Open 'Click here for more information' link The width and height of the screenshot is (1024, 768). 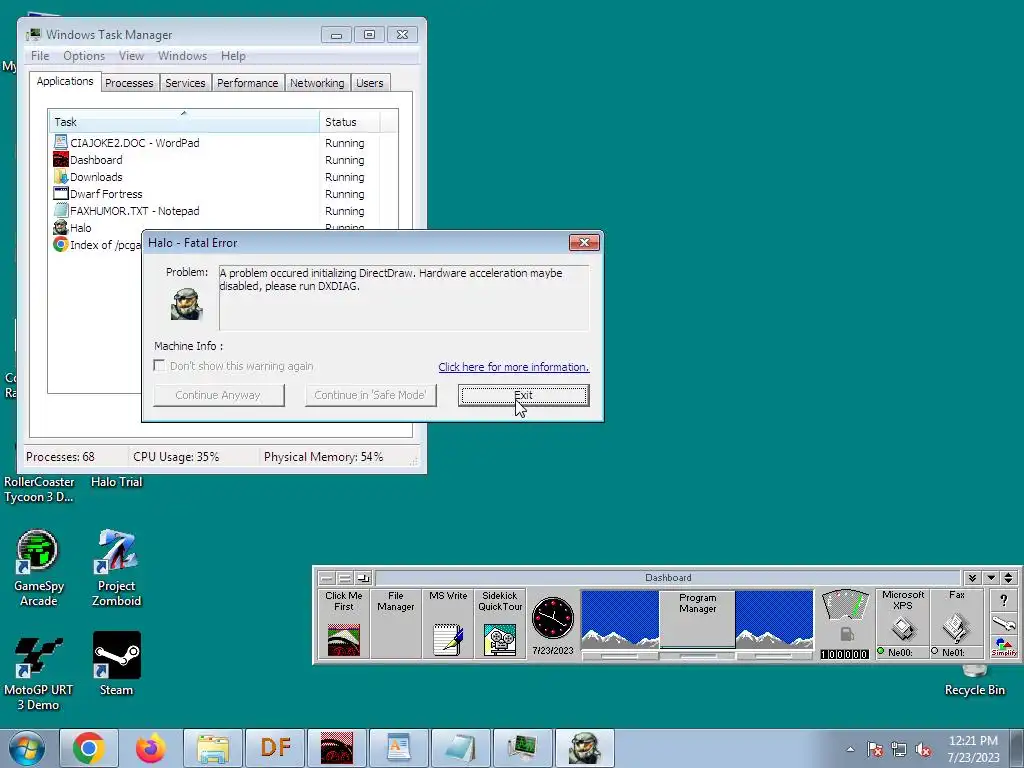pos(513,367)
